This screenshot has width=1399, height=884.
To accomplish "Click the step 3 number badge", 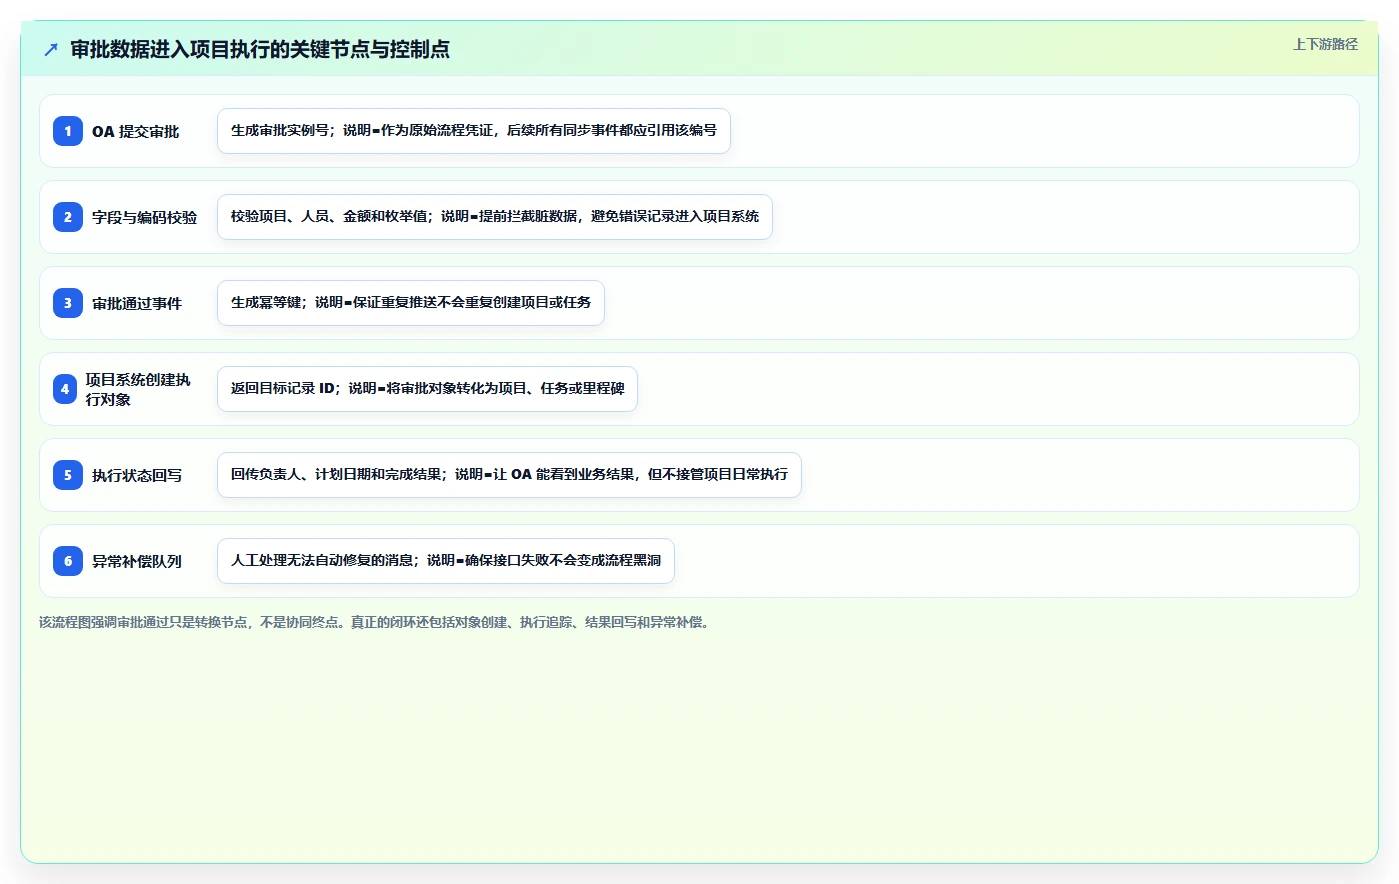I will (68, 303).
